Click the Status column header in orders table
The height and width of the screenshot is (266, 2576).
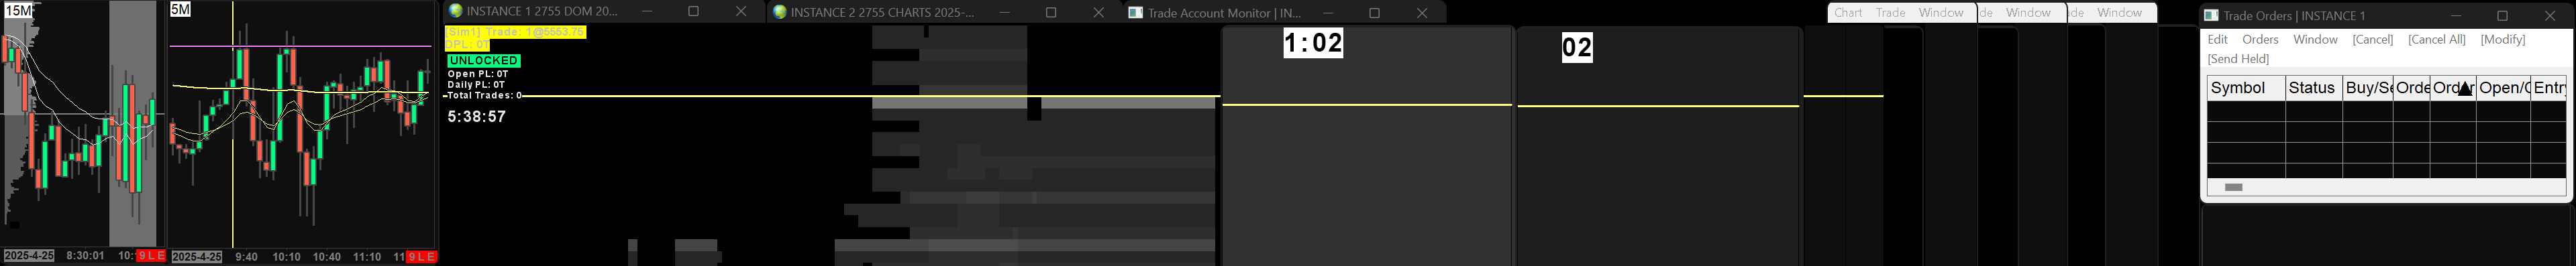[x=2314, y=88]
